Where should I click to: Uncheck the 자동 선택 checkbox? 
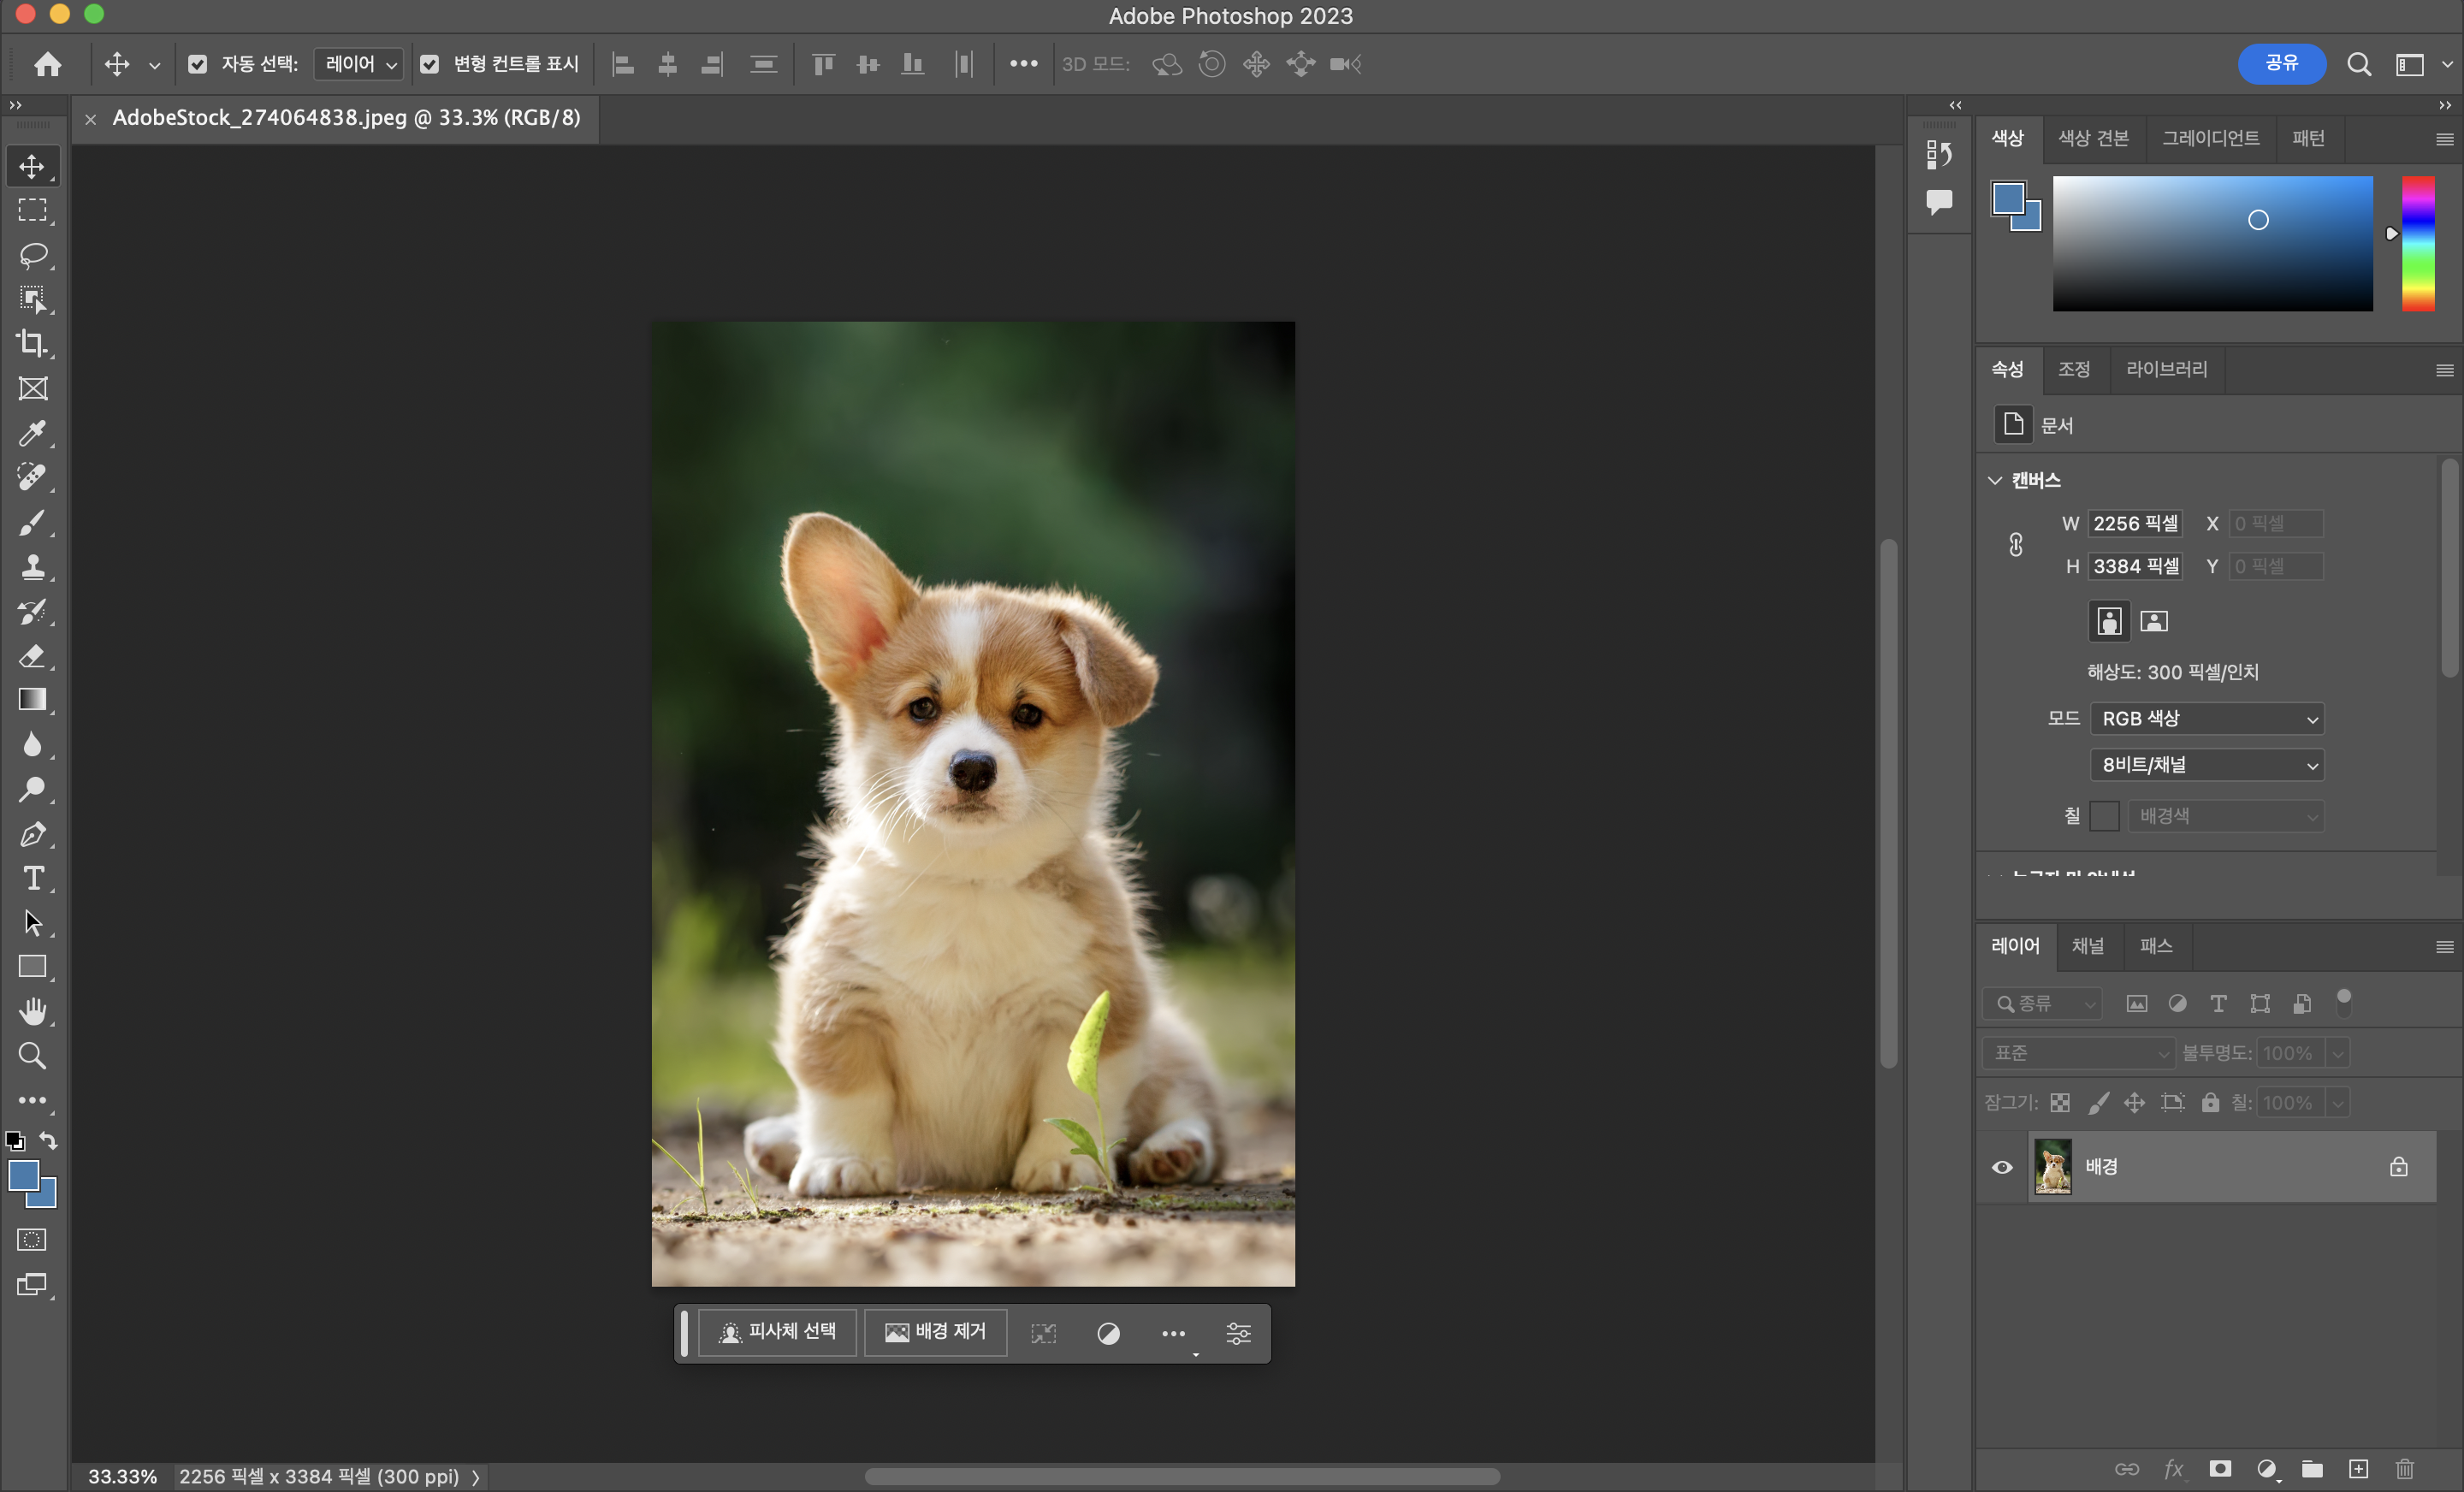[x=198, y=64]
